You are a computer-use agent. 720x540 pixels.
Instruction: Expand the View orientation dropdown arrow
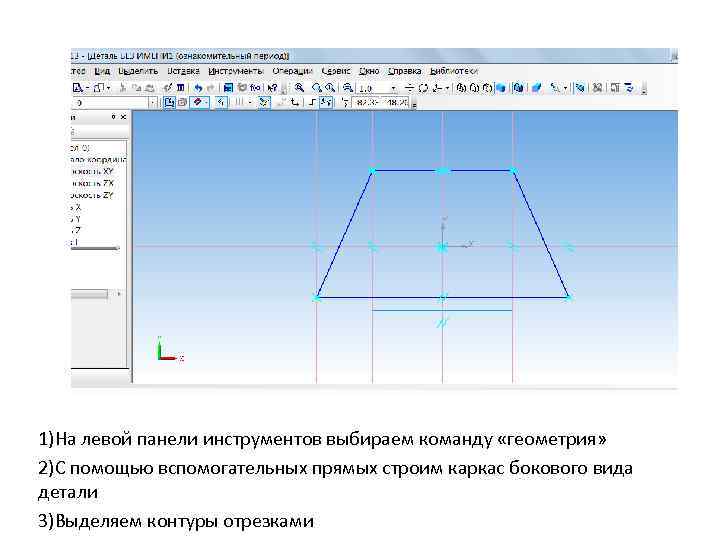(447, 88)
